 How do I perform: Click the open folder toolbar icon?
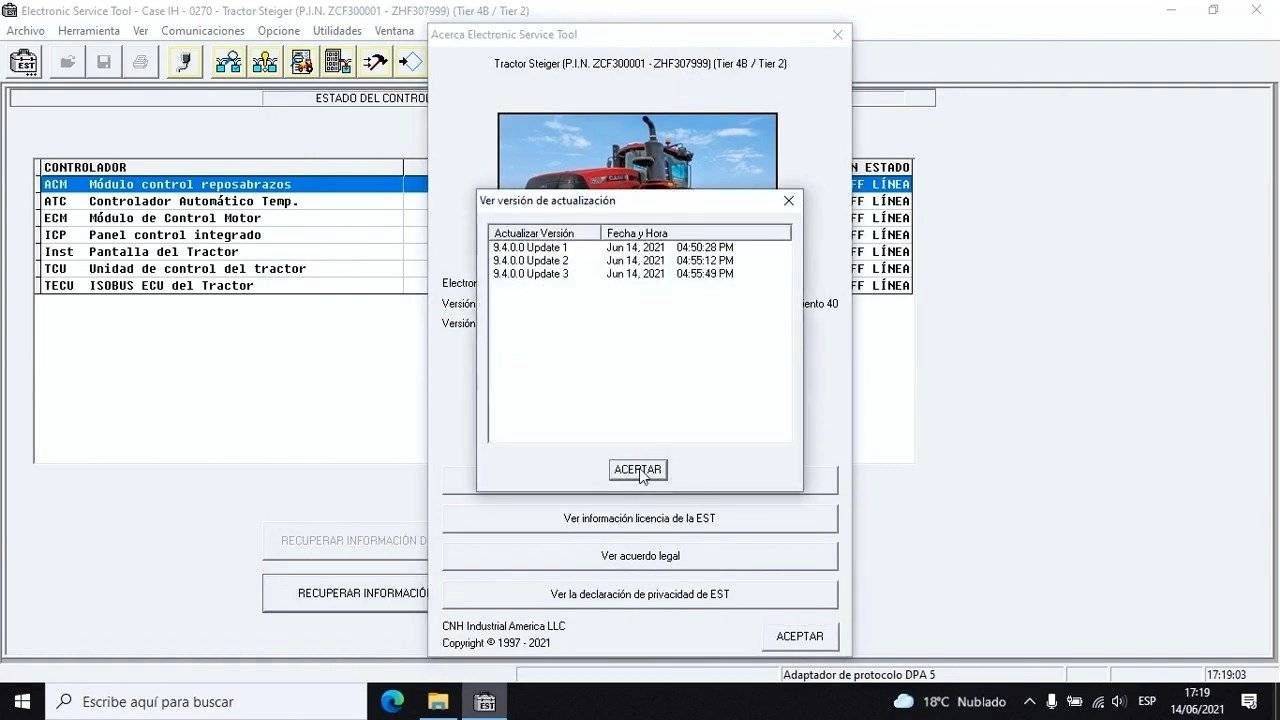(x=68, y=62)
